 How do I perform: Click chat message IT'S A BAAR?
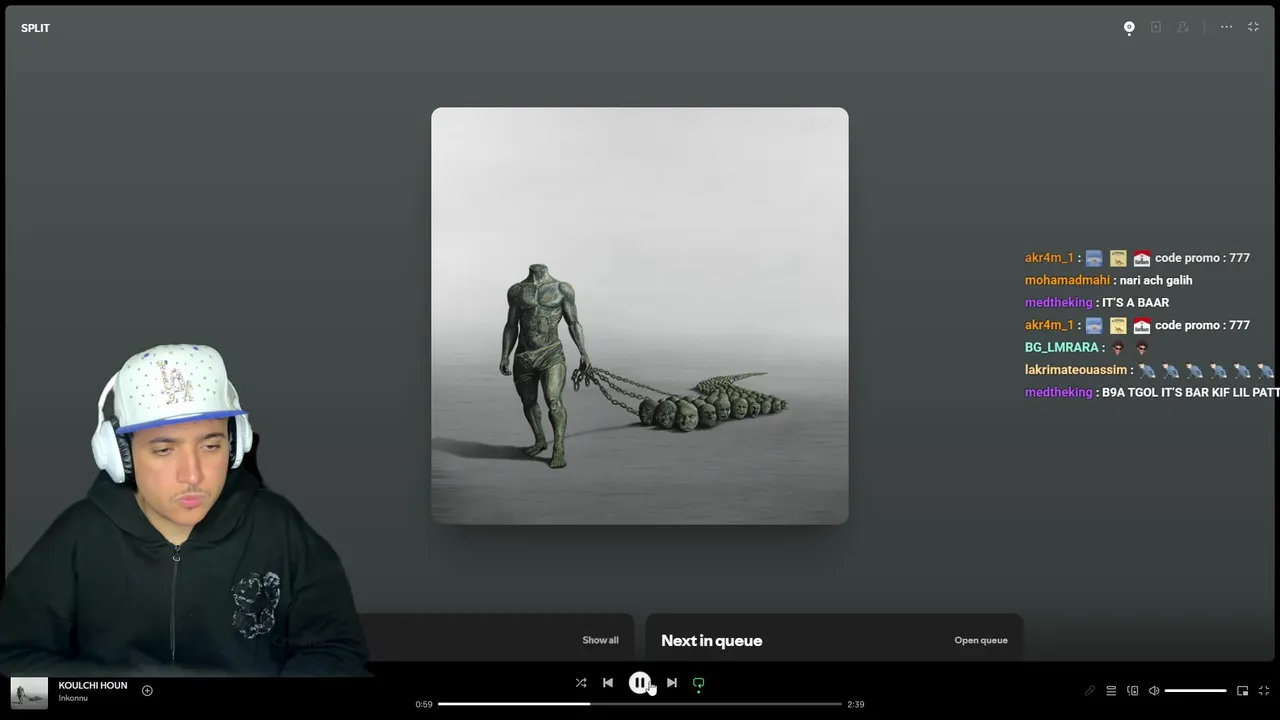tap(1135, 302)
